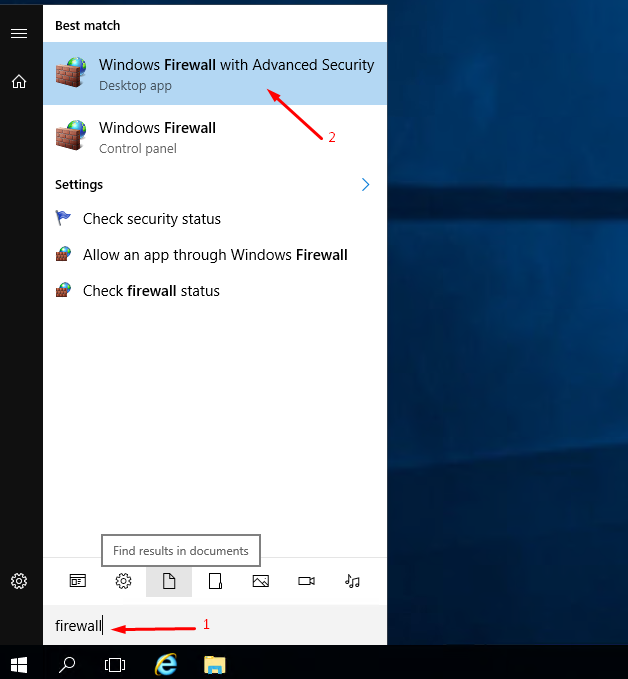Screen dimensions: 628x679
Task: Select Check security status setting
Action: [215, 219]
